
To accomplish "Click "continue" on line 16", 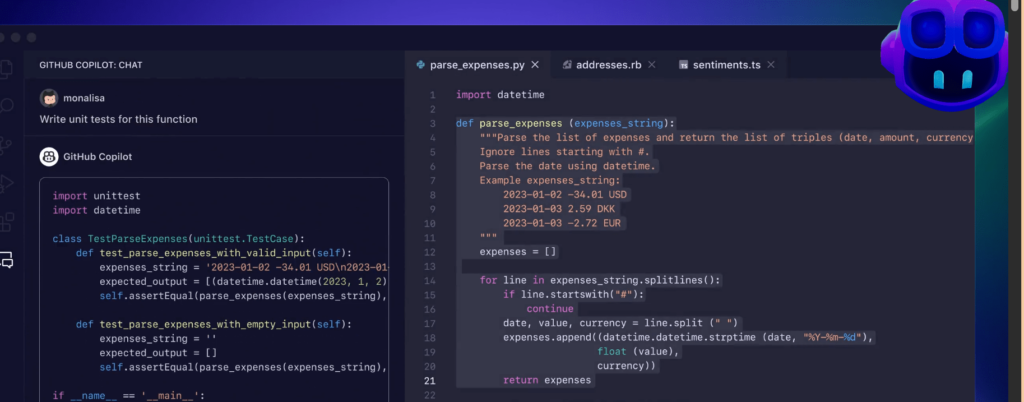I will (550, 309).
